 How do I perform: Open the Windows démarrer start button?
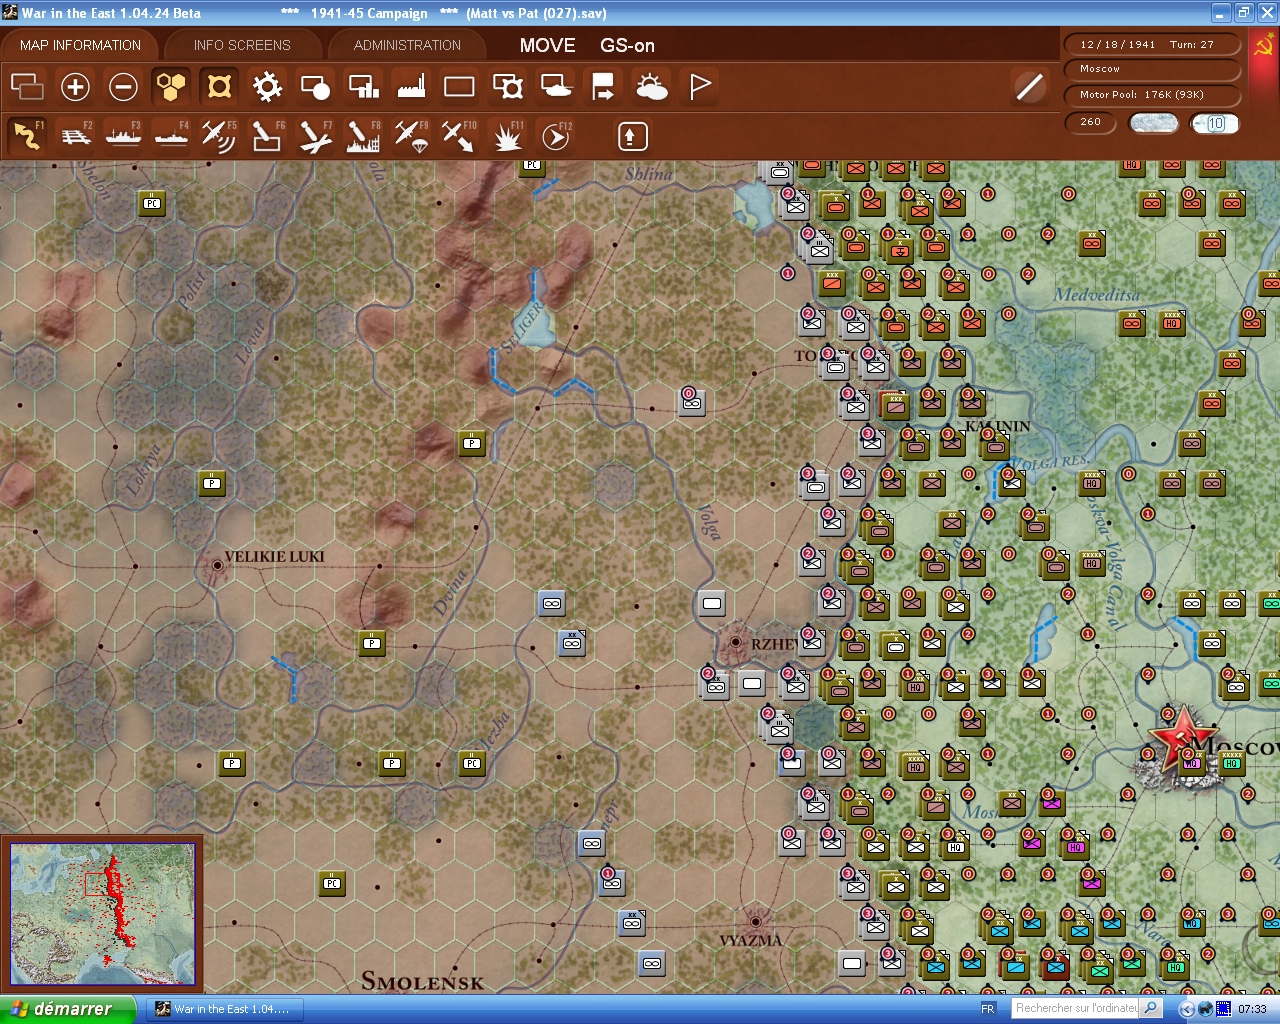pos(67,1009)
